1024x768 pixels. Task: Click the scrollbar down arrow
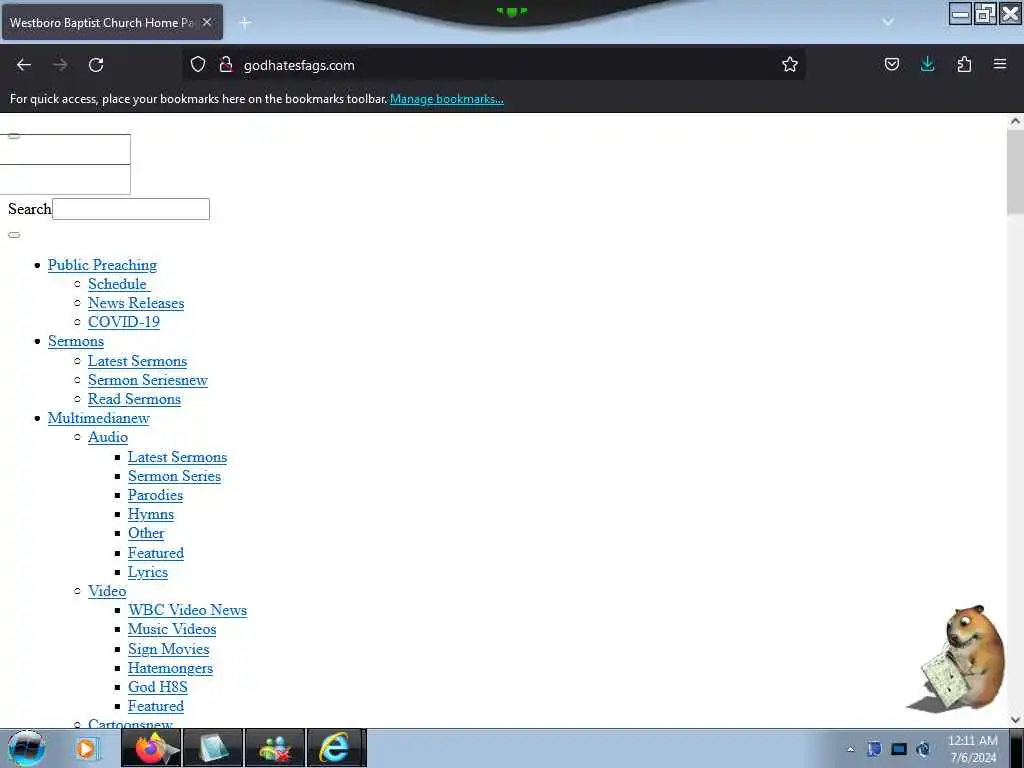tap(1015, 720)
